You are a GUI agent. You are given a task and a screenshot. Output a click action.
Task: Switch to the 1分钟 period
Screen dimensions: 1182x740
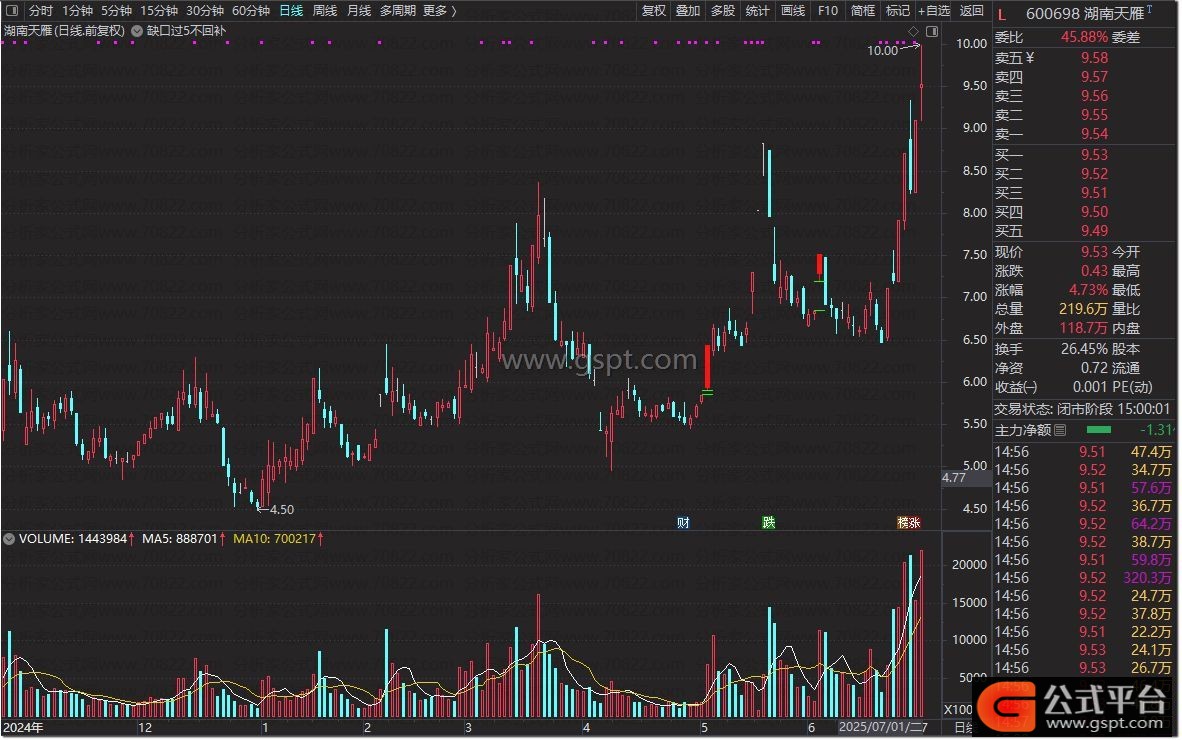coord(78,11)
